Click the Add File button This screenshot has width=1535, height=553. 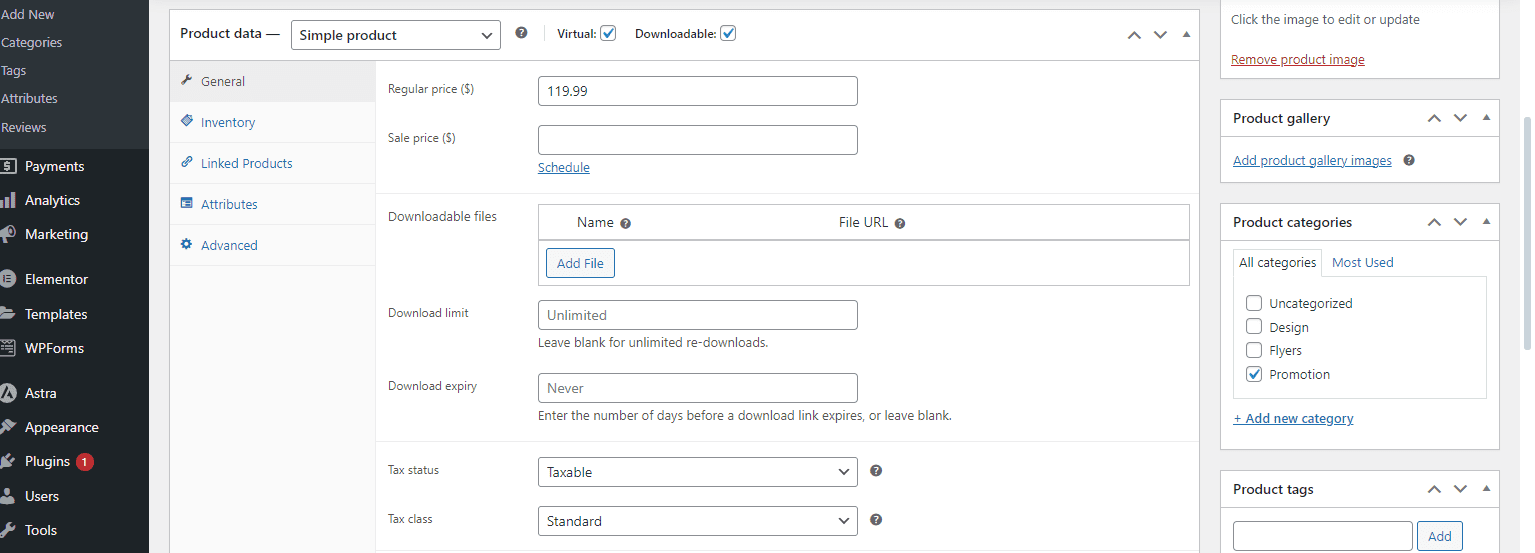tap(580, 263)
